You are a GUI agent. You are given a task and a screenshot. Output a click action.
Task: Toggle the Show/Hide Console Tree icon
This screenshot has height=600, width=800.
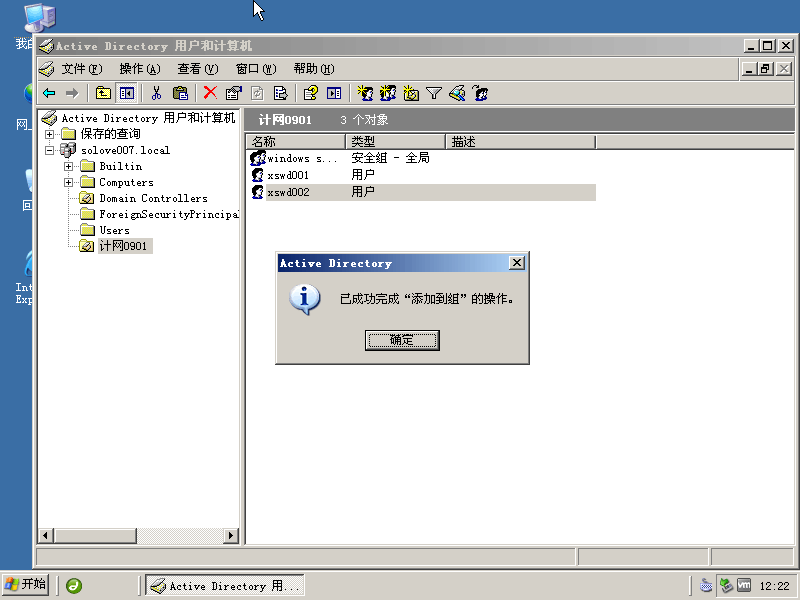(127, 93)
